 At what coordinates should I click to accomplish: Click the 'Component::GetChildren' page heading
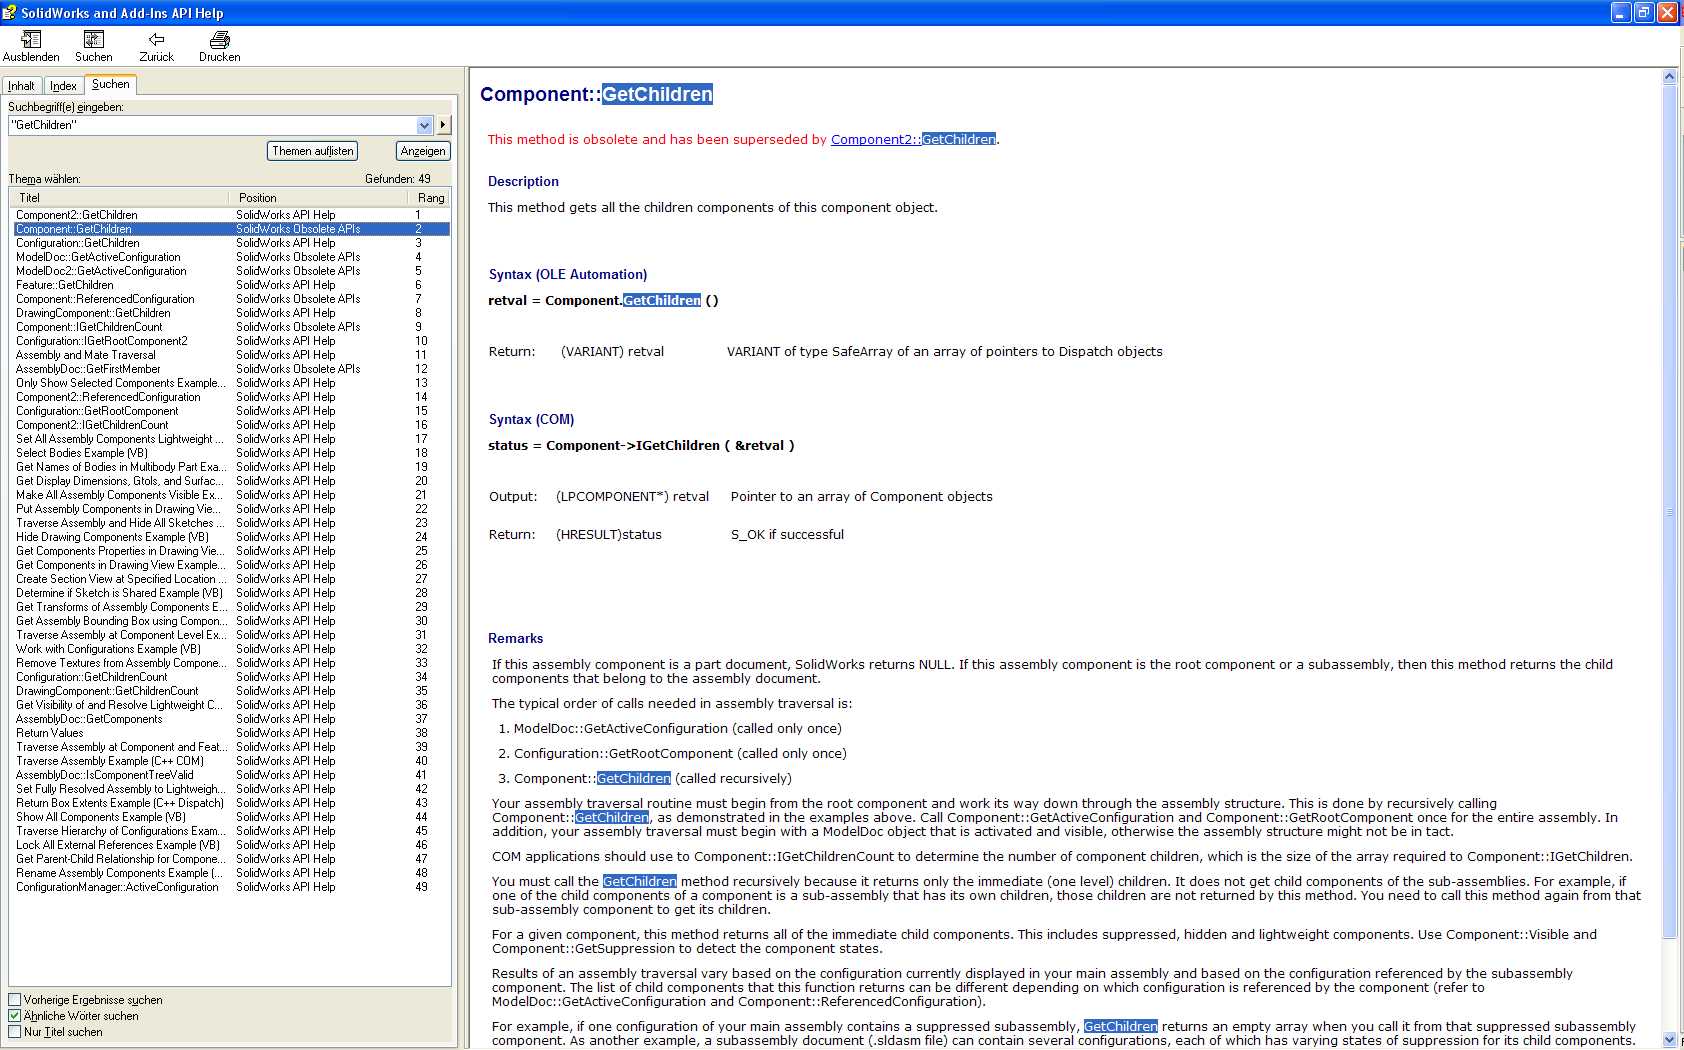pyautogui.click(x=596, y=94)
